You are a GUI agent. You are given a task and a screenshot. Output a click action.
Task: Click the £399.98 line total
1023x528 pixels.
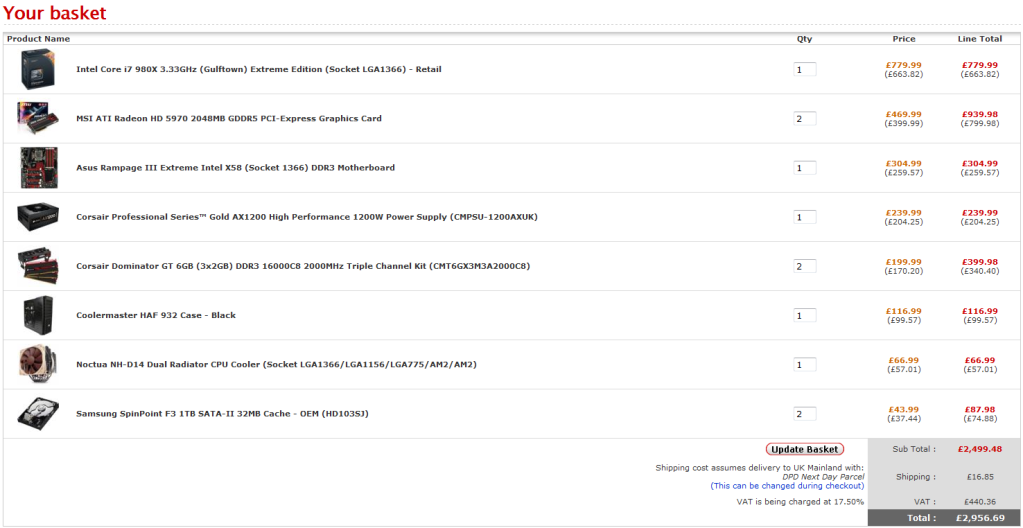tap(980, 262)
